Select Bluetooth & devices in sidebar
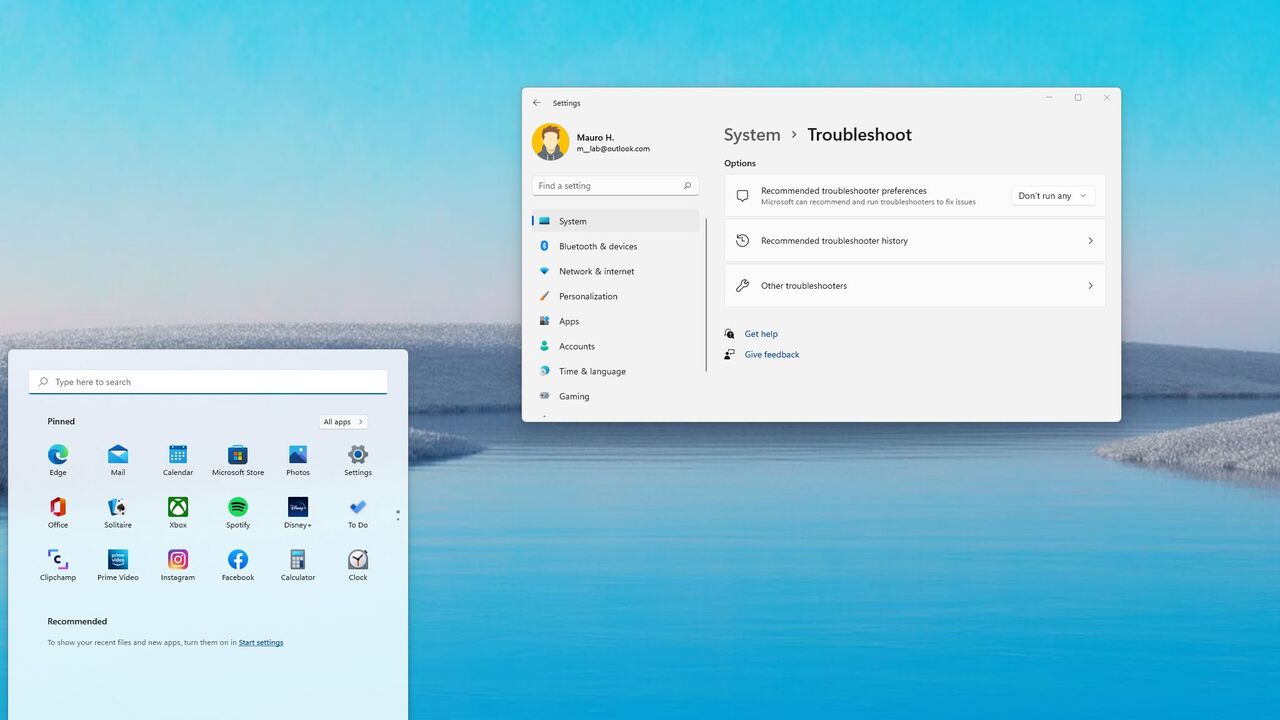1280x720 pixels. (597, 246)
